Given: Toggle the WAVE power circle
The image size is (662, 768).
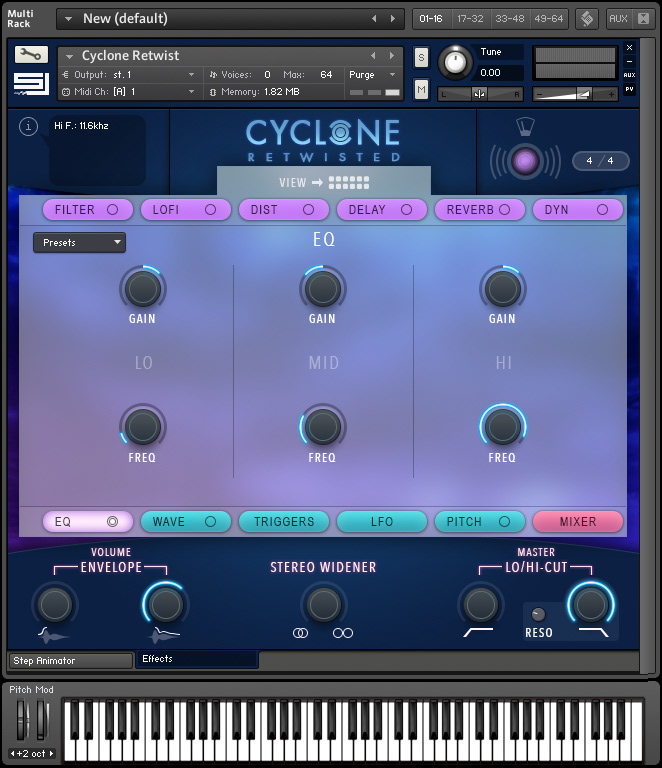Looking at the screenshot, I should [211, 522].
